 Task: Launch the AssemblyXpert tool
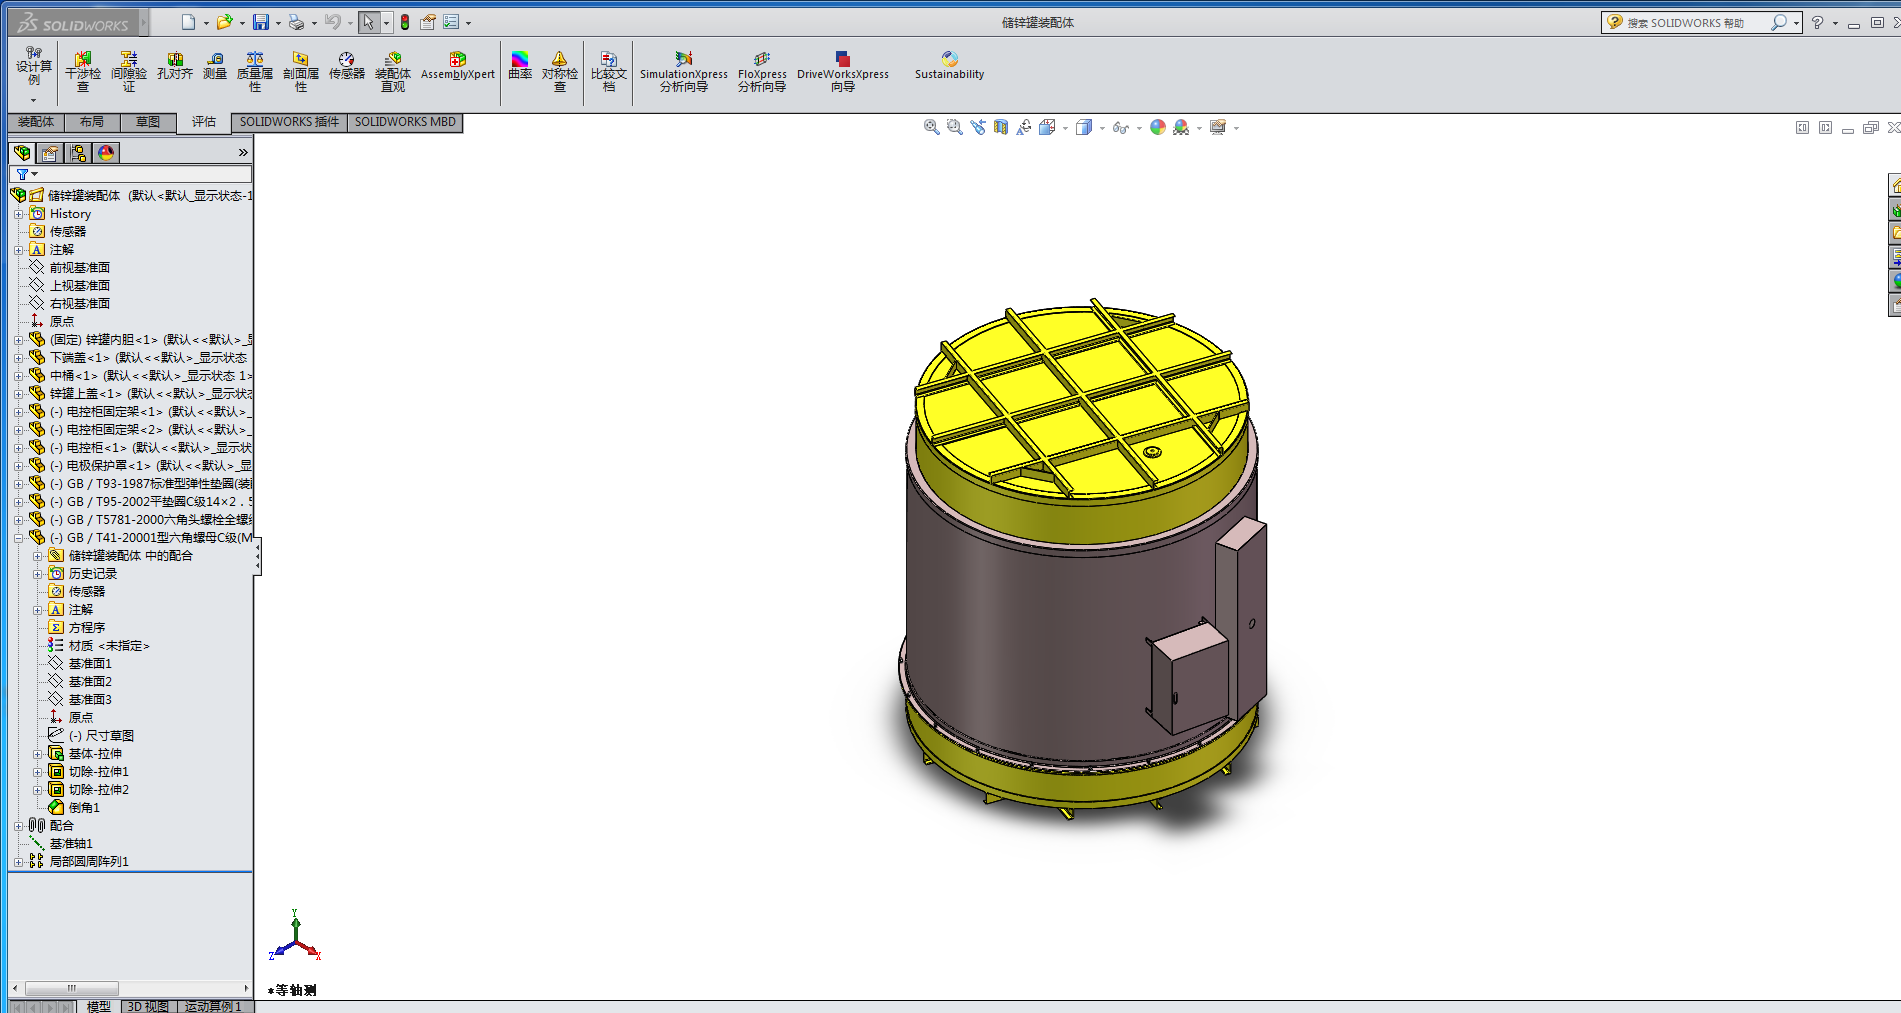(457, 66)
